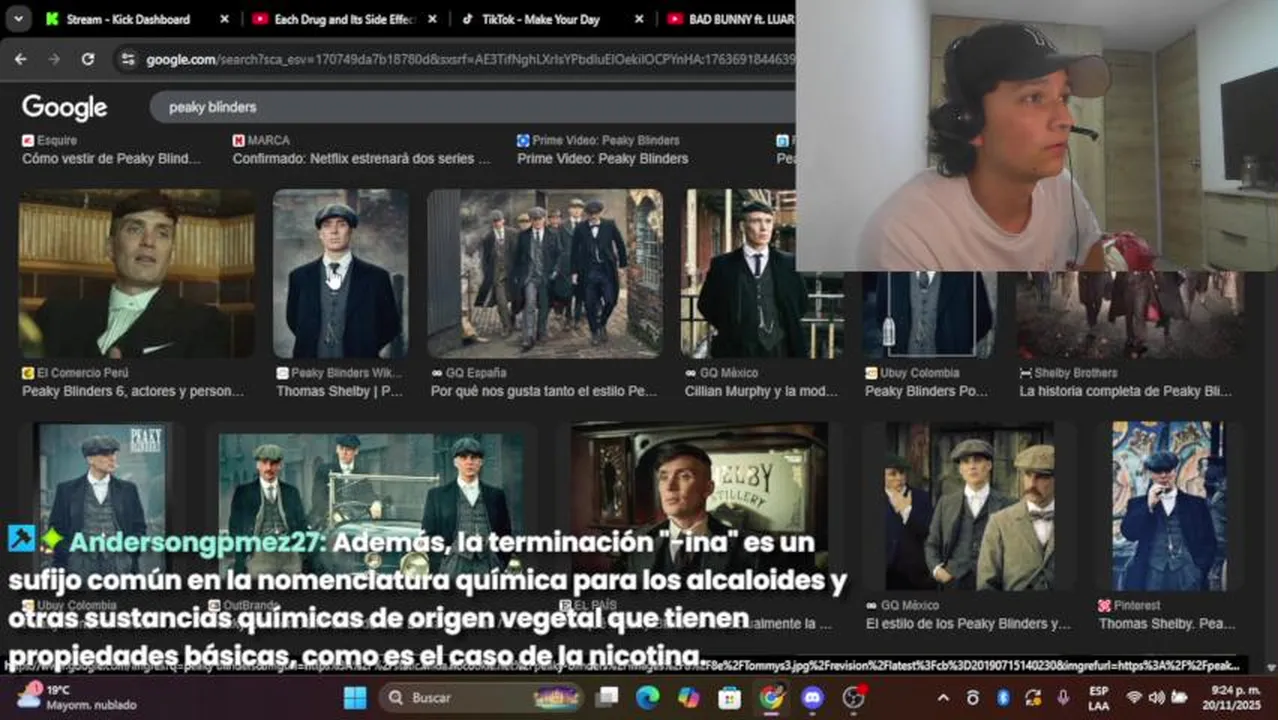Click Peaky Blinders 6, actores y personajes caption
This screenshot has height=720, width=1278.
click(x=133, y=391)
